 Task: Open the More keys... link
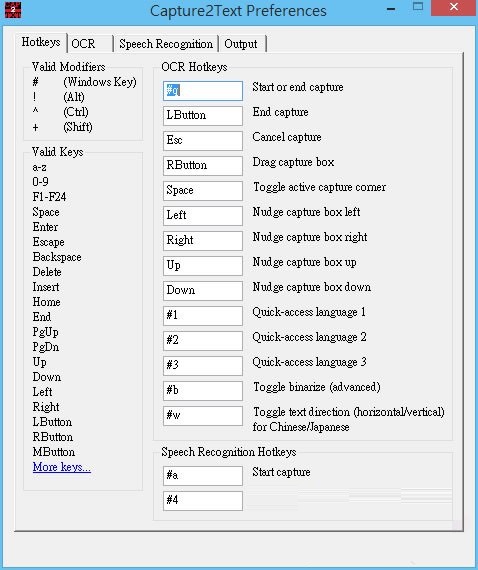[x=61, y=466]
